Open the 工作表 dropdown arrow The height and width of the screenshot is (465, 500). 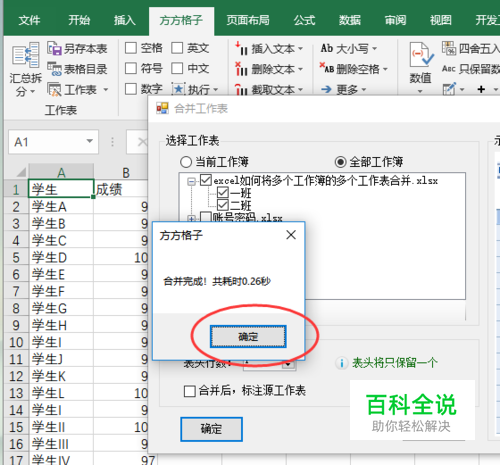[x=106, y=90]
